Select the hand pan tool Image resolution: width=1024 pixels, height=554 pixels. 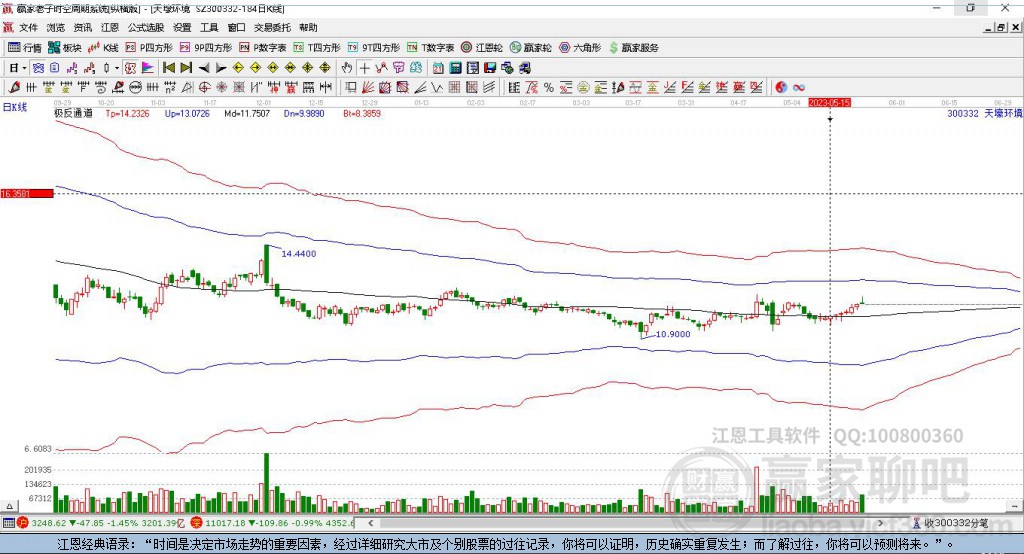tap(347, 68)
